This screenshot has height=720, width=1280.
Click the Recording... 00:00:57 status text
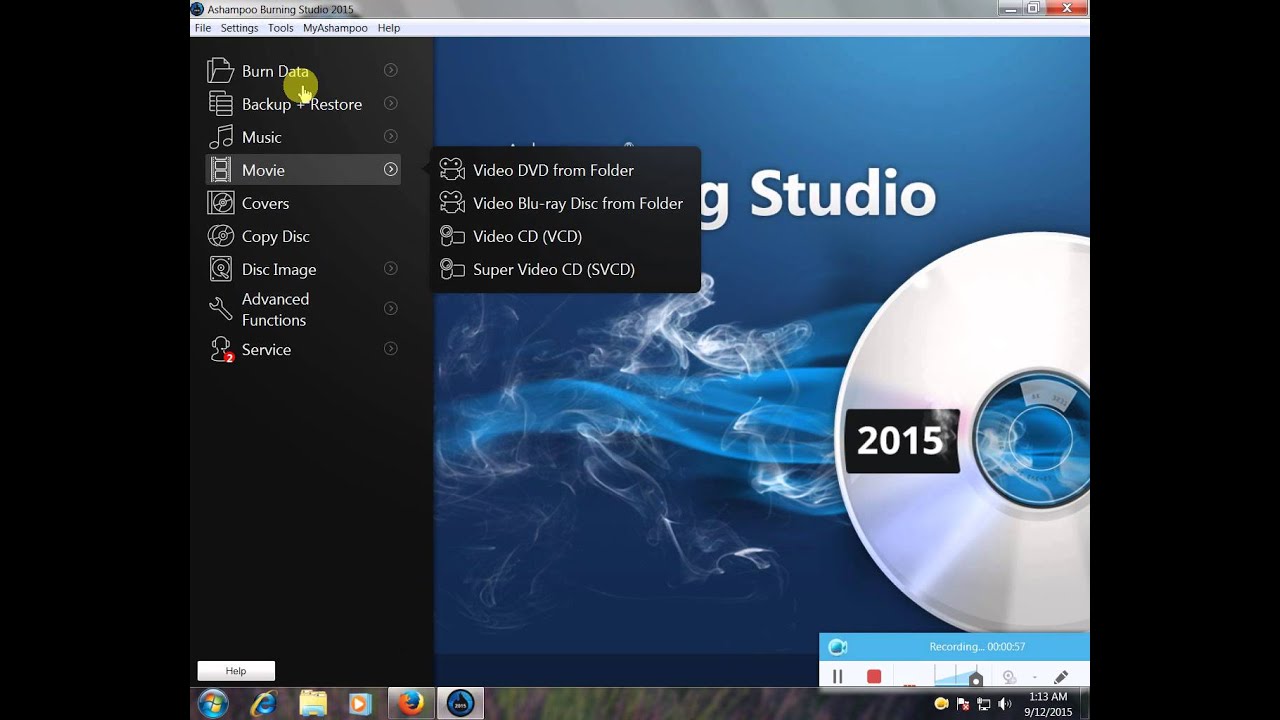tap(977, 647)
